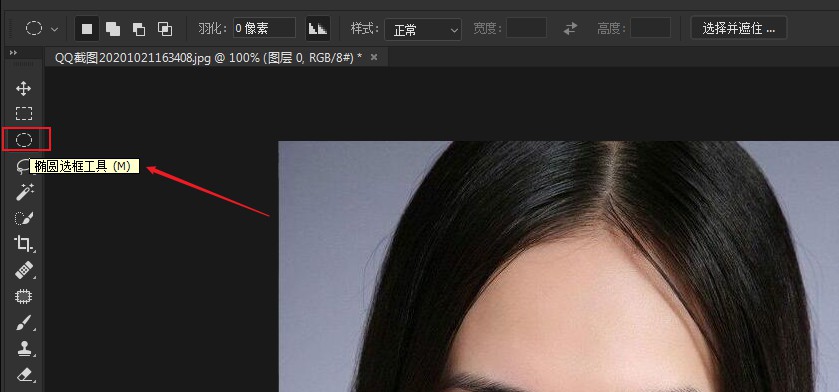
Task: Choose New Selection mode
Action: point(87,29)
